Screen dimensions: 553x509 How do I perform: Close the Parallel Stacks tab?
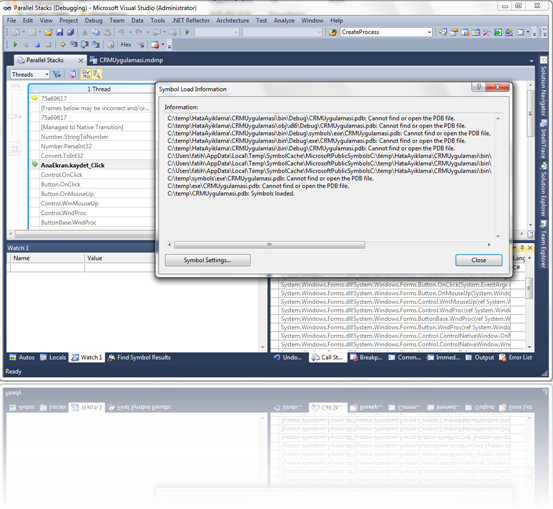tap(81, 61)
